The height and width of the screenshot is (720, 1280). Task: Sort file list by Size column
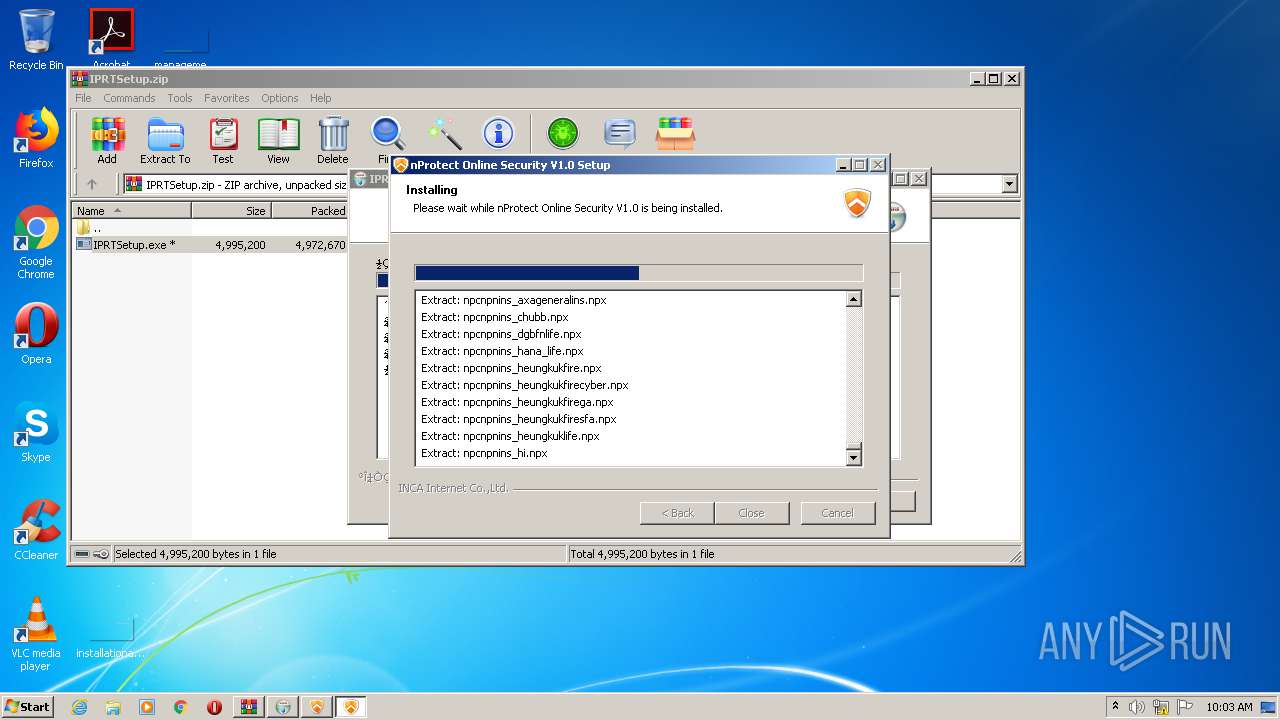(x=231, y=211)
